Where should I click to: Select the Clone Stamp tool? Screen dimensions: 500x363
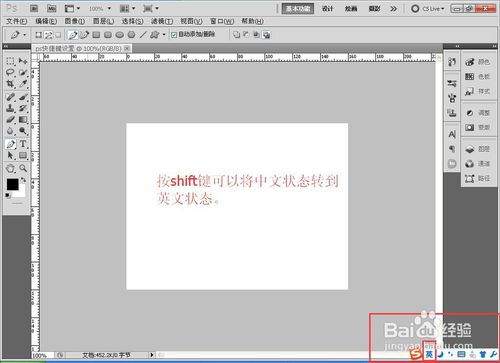tap(10, 108)
